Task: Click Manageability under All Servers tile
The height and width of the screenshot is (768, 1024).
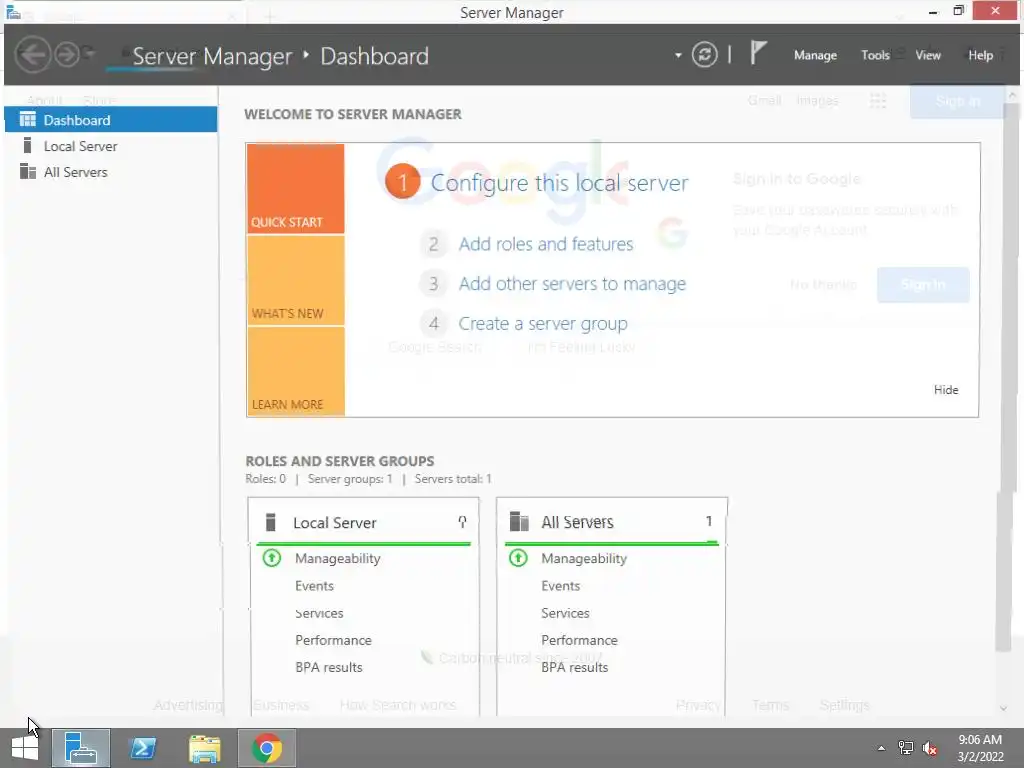Action: coord(584,558)
